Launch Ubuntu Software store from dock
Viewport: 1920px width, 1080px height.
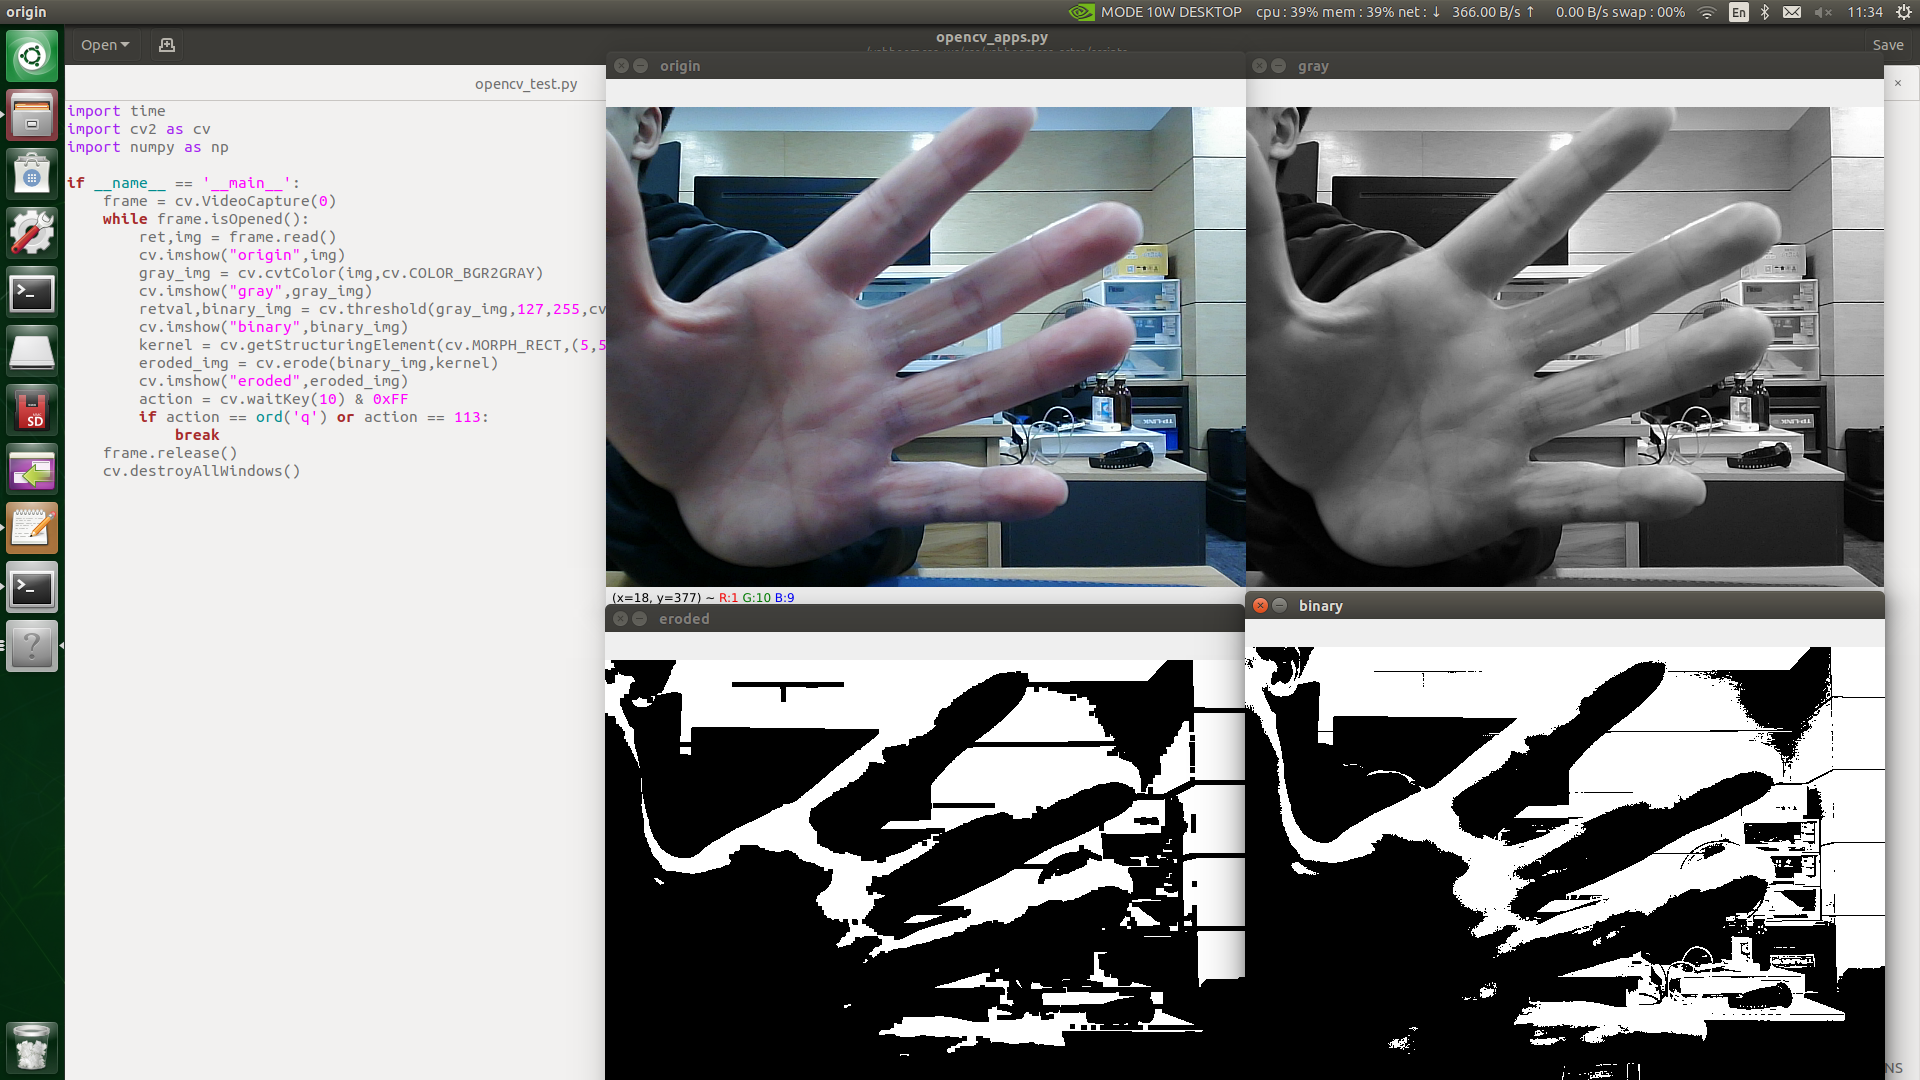tap(32, 175)
